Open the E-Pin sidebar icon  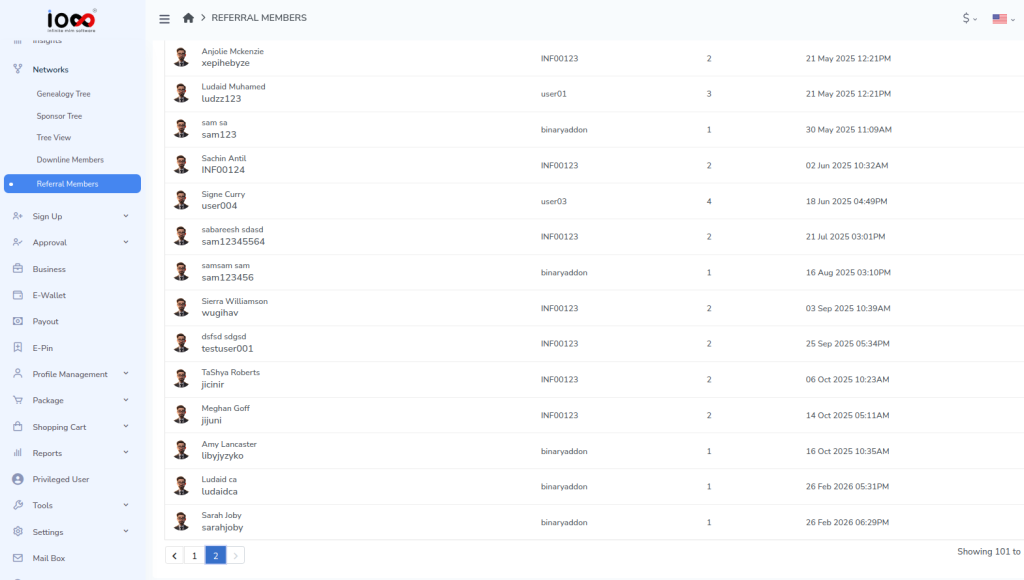click(18, 348)
